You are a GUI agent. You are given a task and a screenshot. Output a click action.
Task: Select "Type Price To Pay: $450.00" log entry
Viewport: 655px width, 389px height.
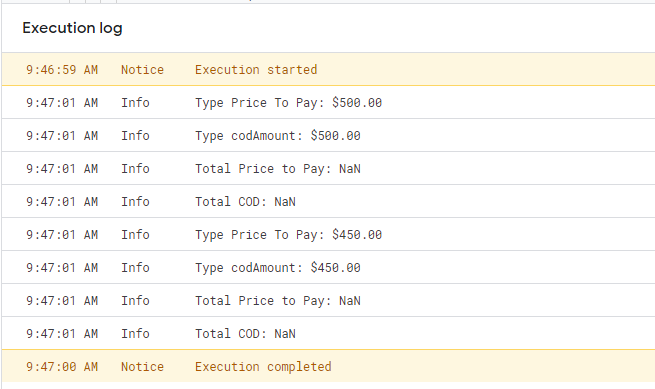click(288, 235)
